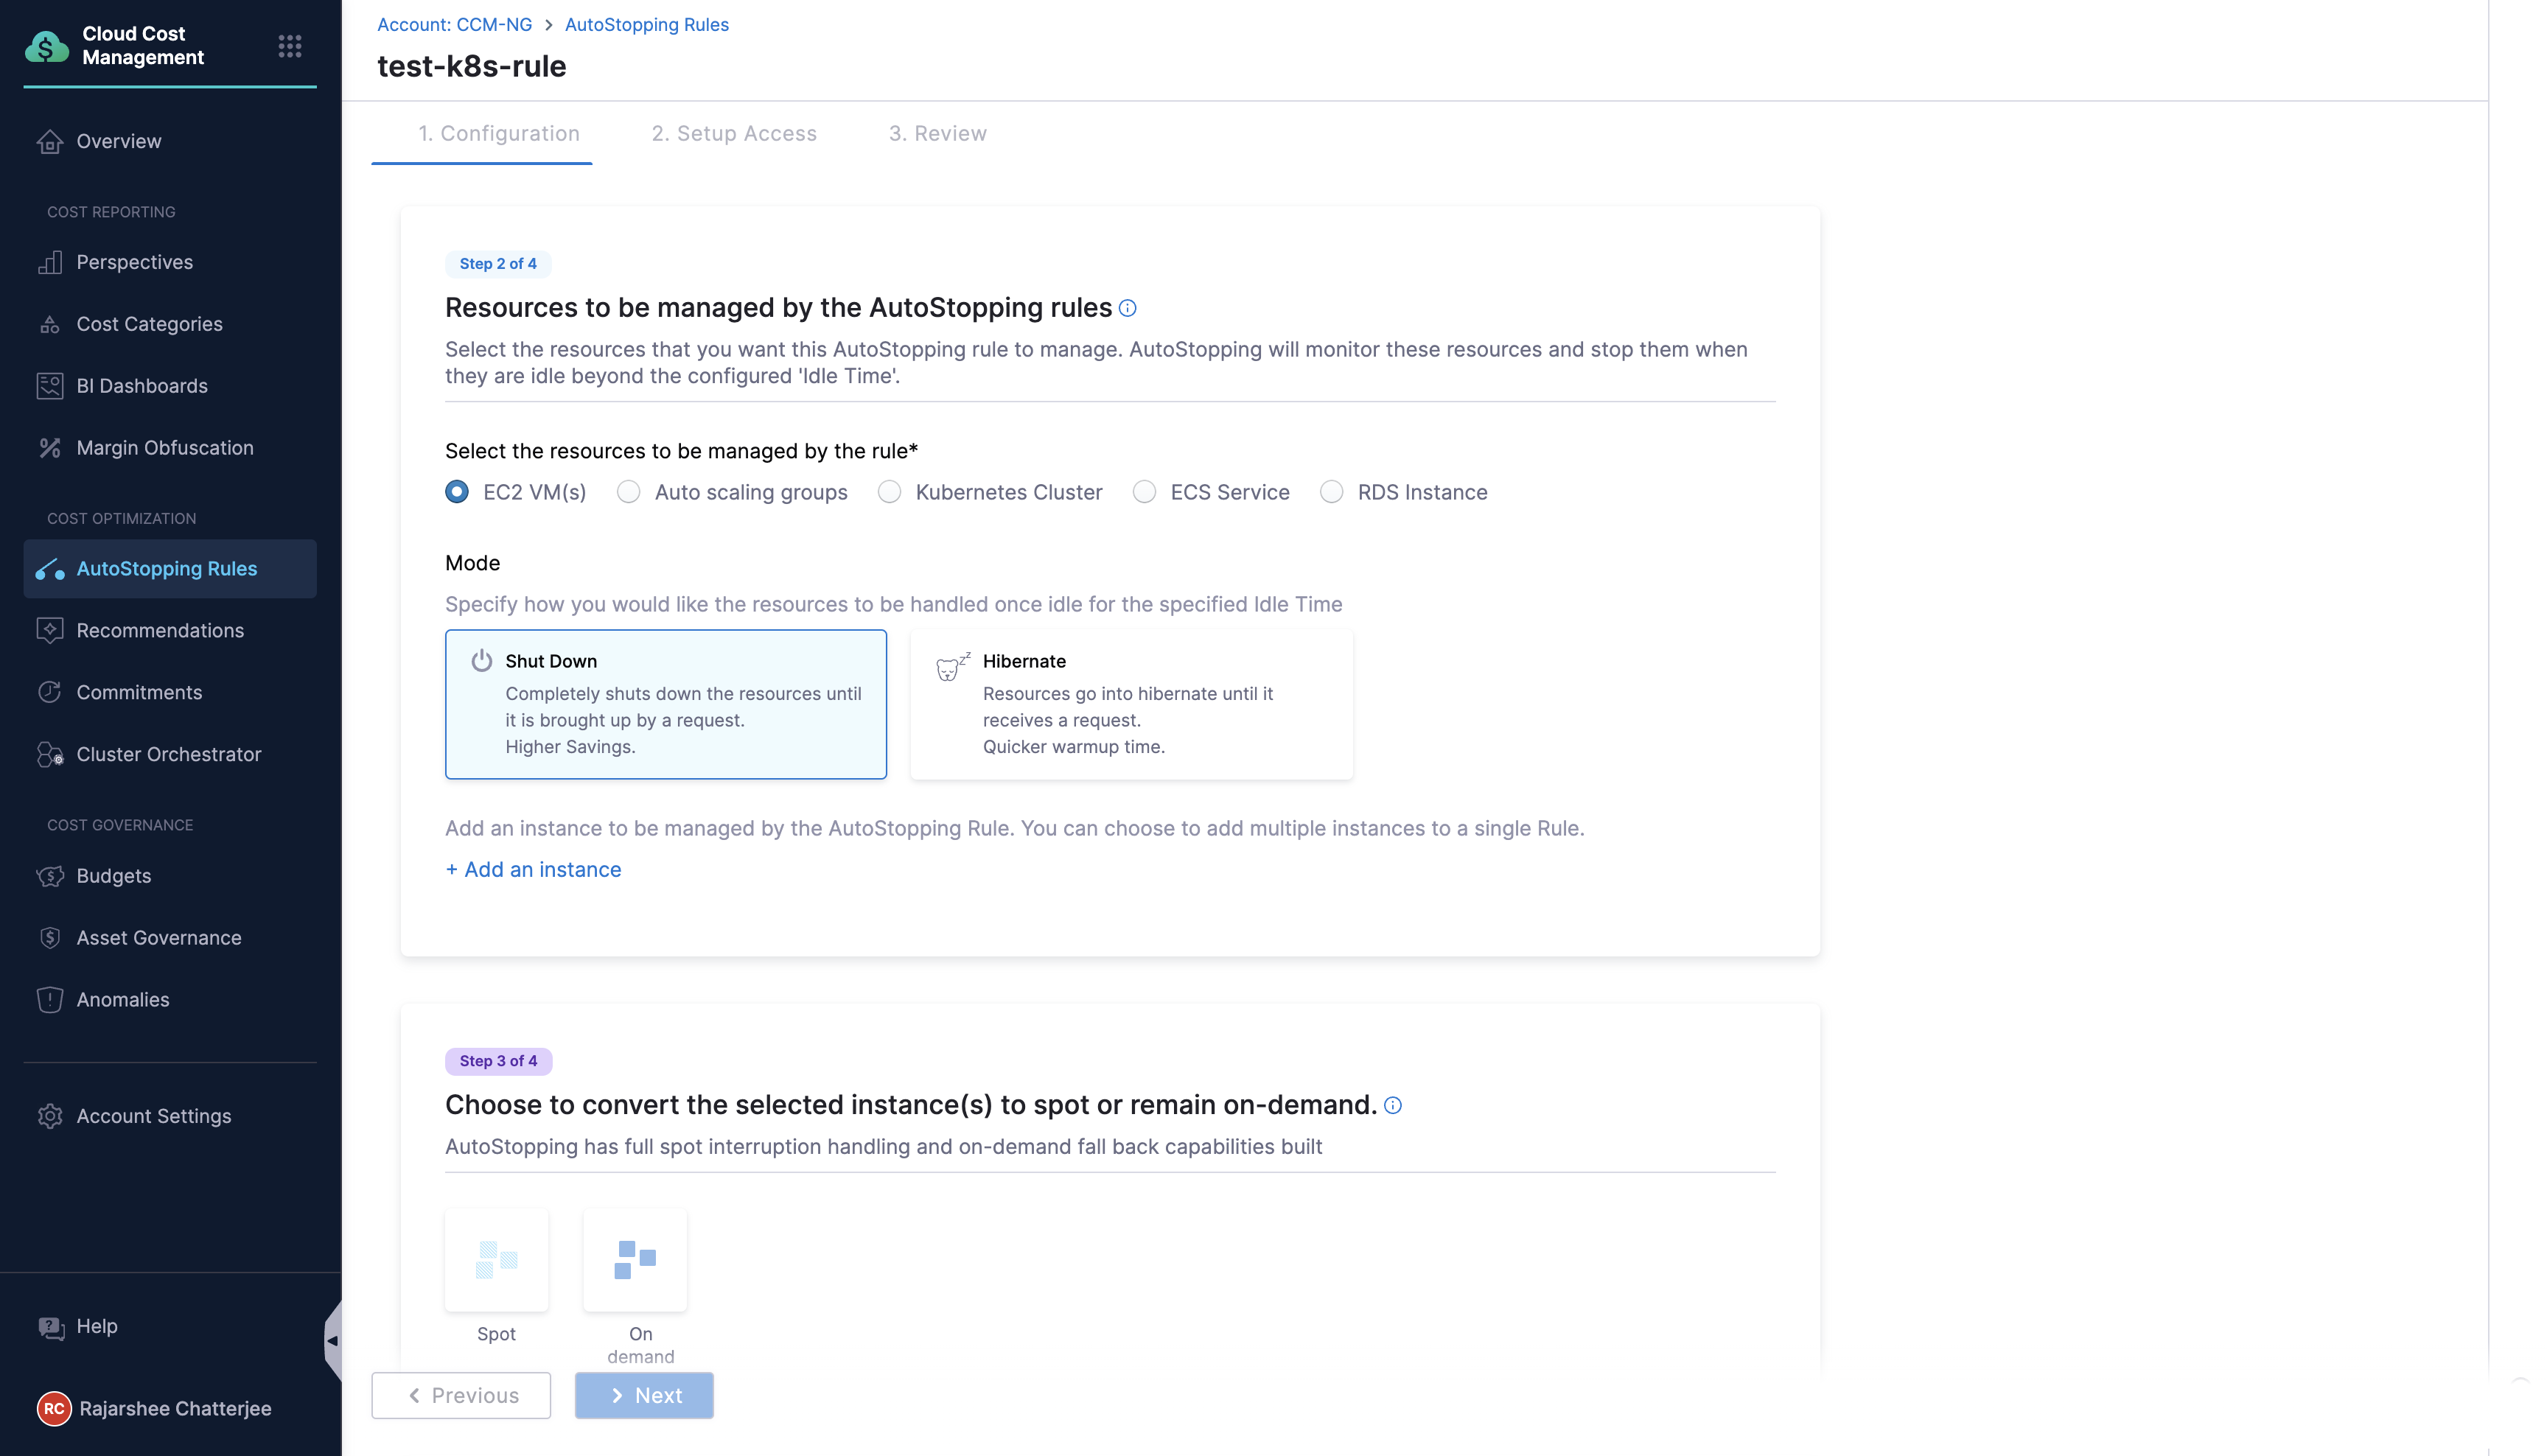Open the module switcher grid icon

[x=290, y=46]
